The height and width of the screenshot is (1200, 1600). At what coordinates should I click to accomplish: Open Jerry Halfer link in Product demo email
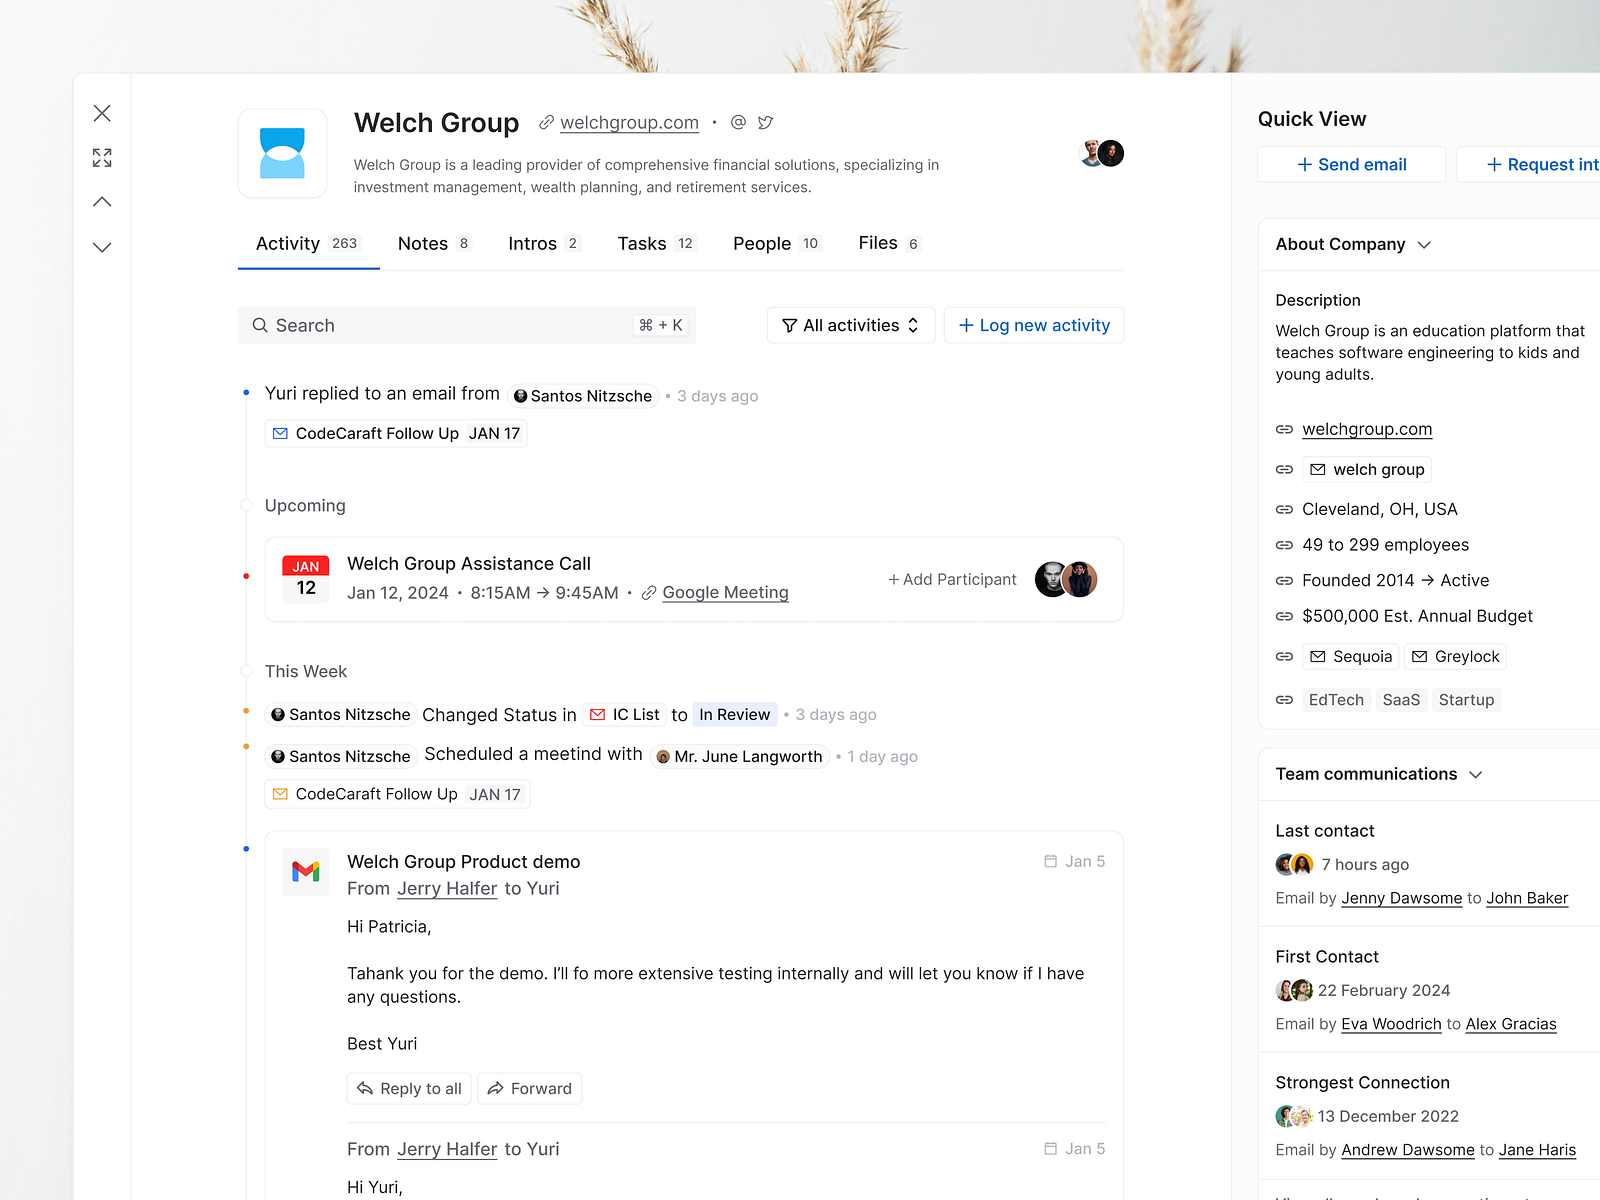pos(447,888)
